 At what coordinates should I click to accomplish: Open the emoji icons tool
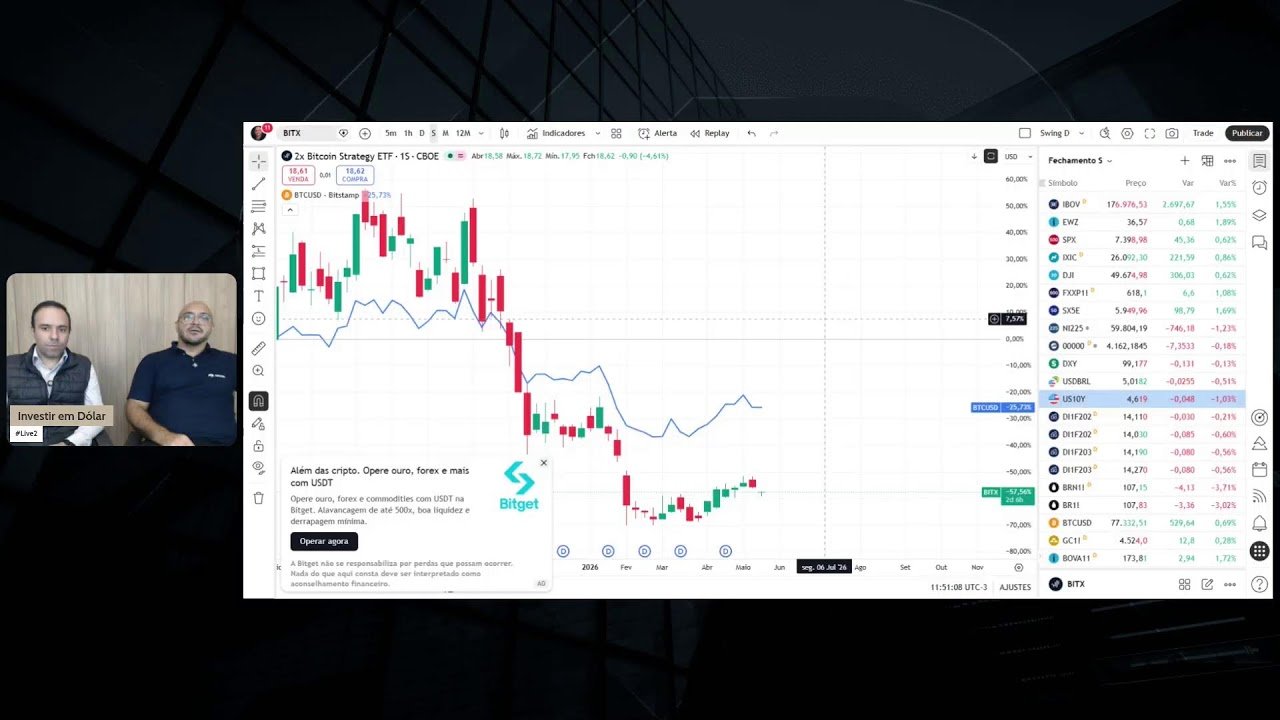coord(258,318)
